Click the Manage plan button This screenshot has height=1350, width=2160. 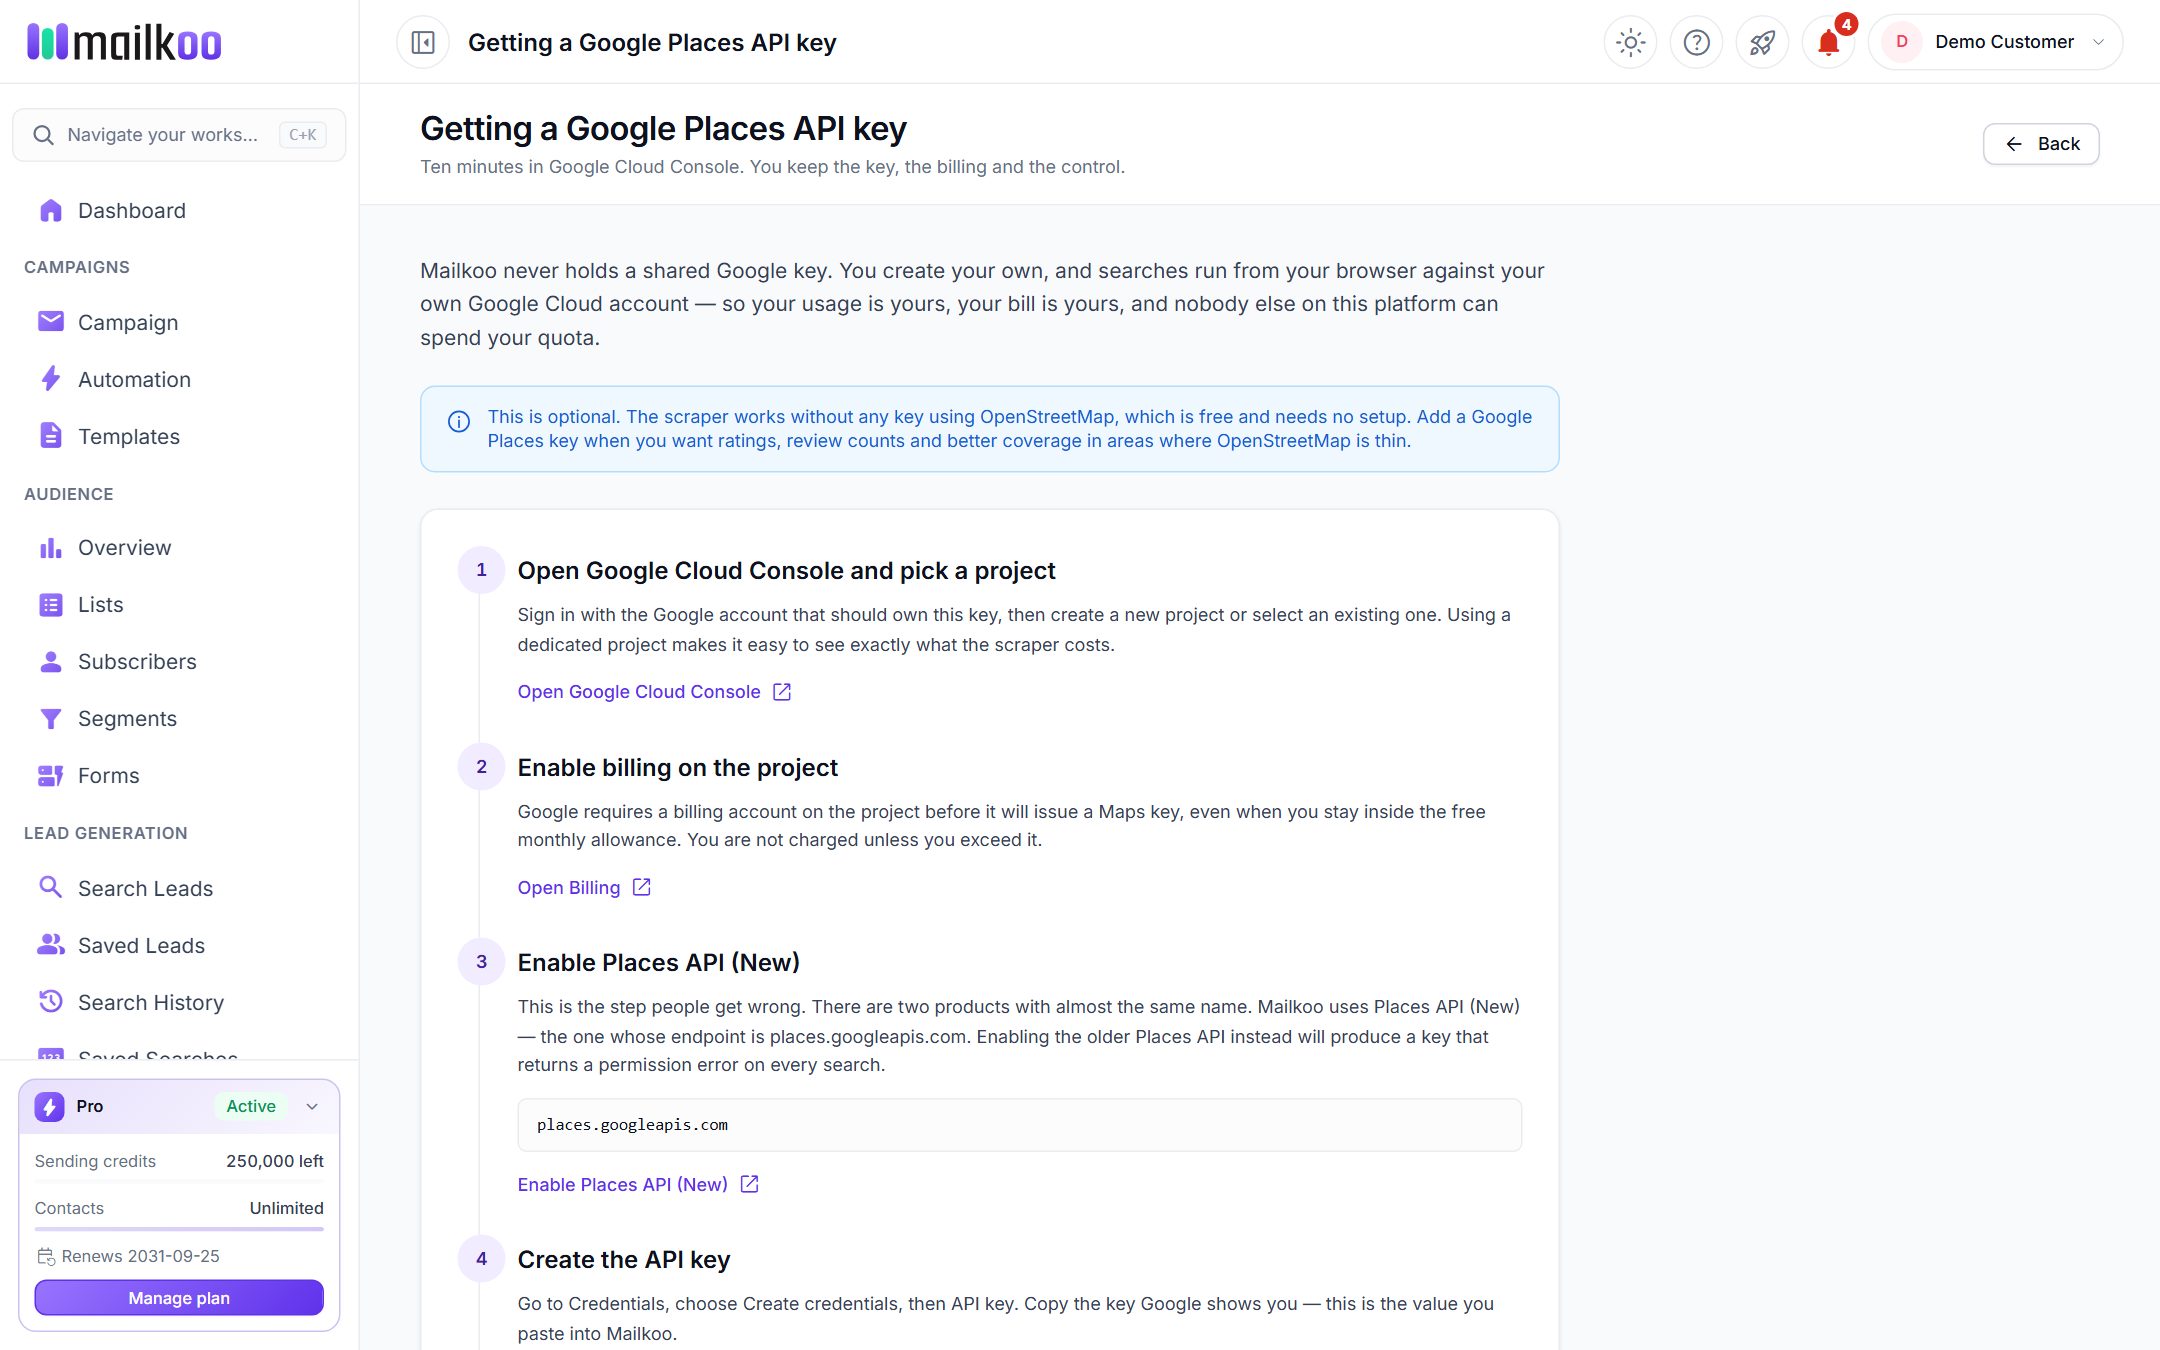tap(179, 1298)
